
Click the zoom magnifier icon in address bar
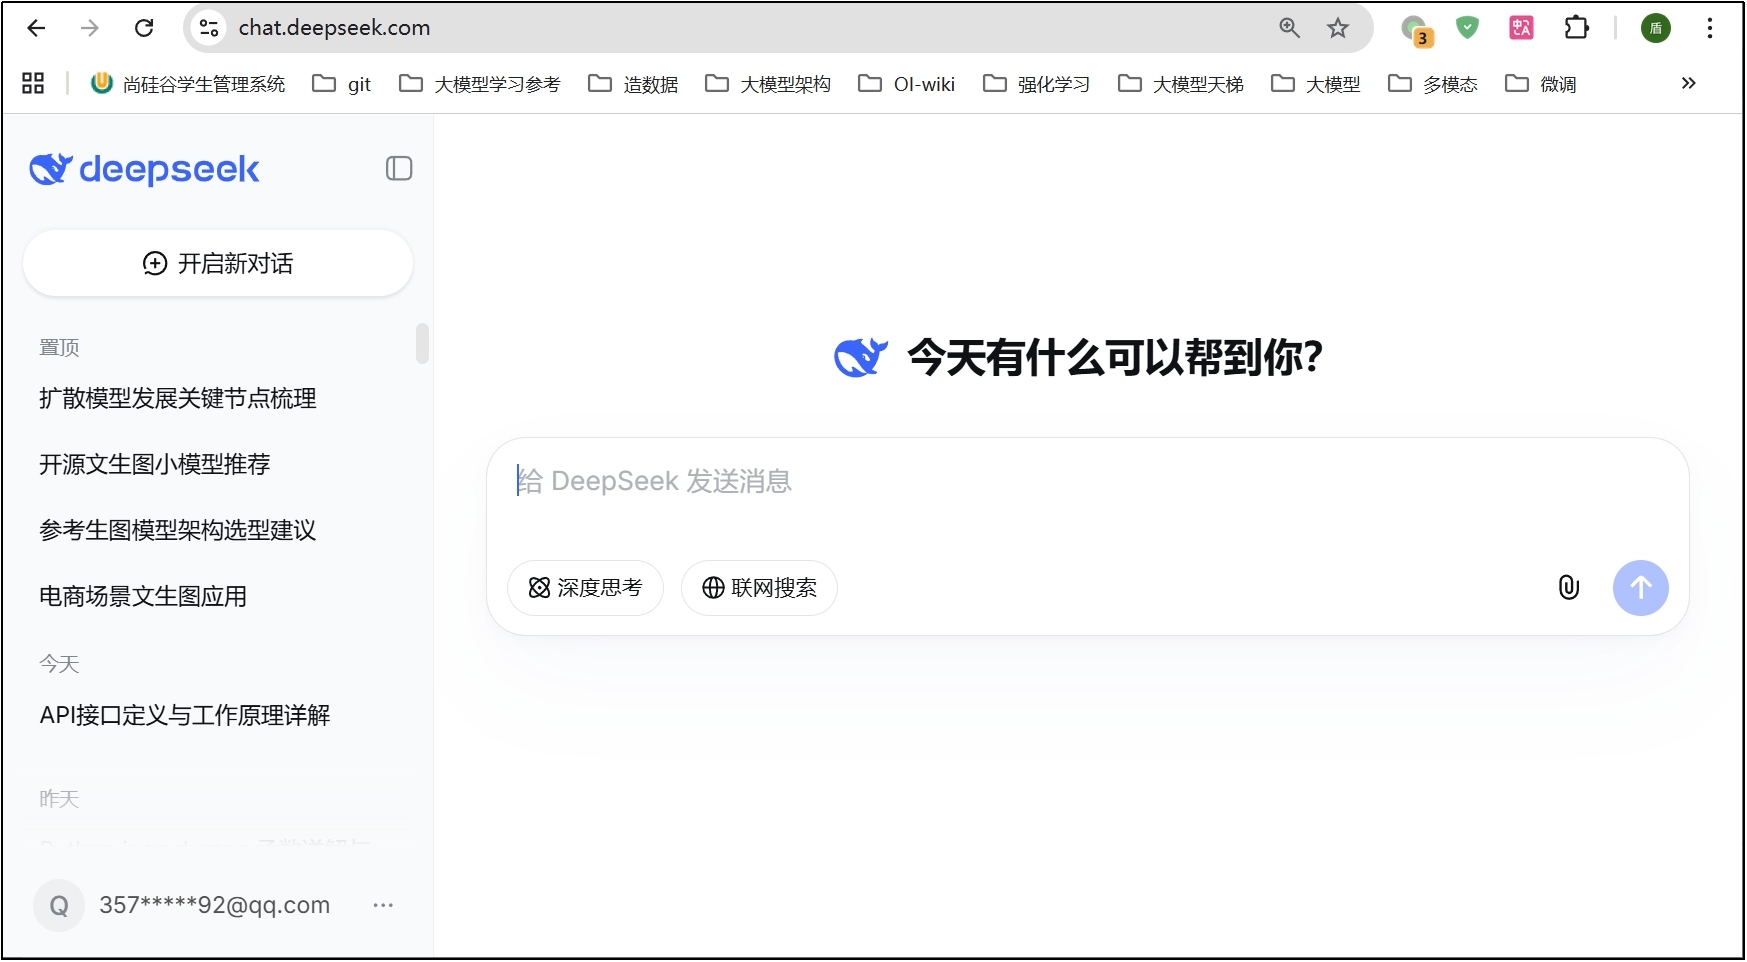click(1290, 28)
